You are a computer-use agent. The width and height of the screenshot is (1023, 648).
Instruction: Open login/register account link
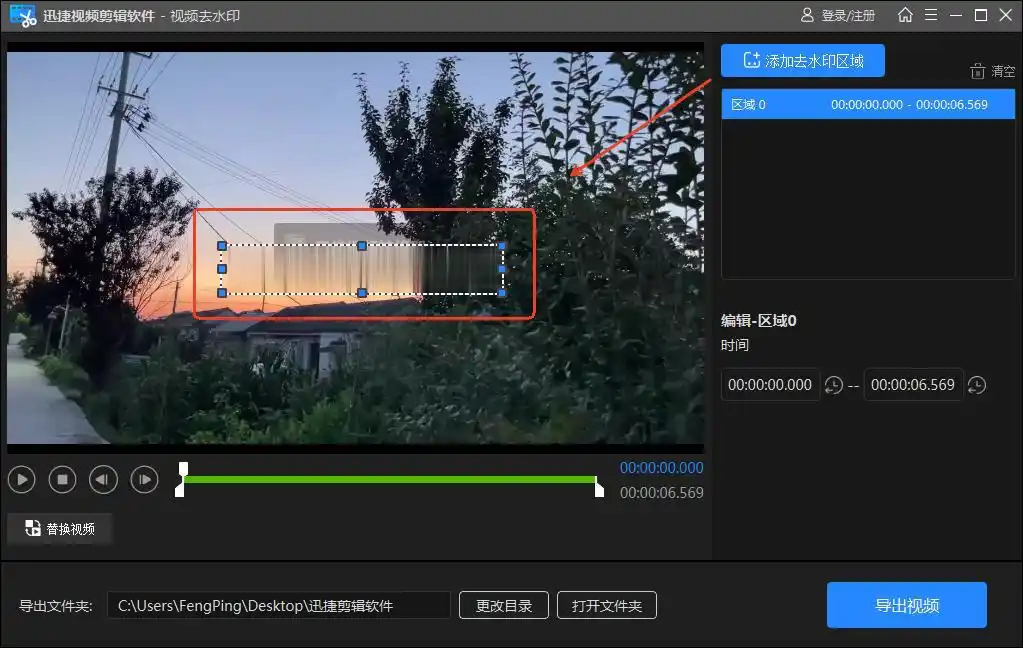click(x=838, y=15)
